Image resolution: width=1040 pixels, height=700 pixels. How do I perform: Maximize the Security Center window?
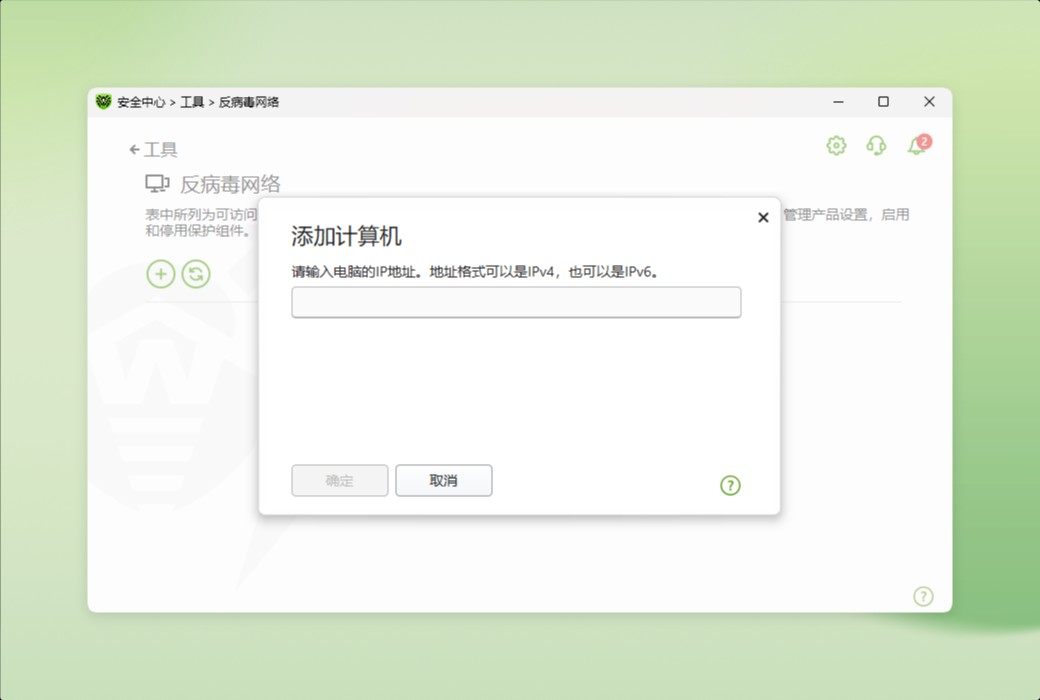[x=883, y=101]
